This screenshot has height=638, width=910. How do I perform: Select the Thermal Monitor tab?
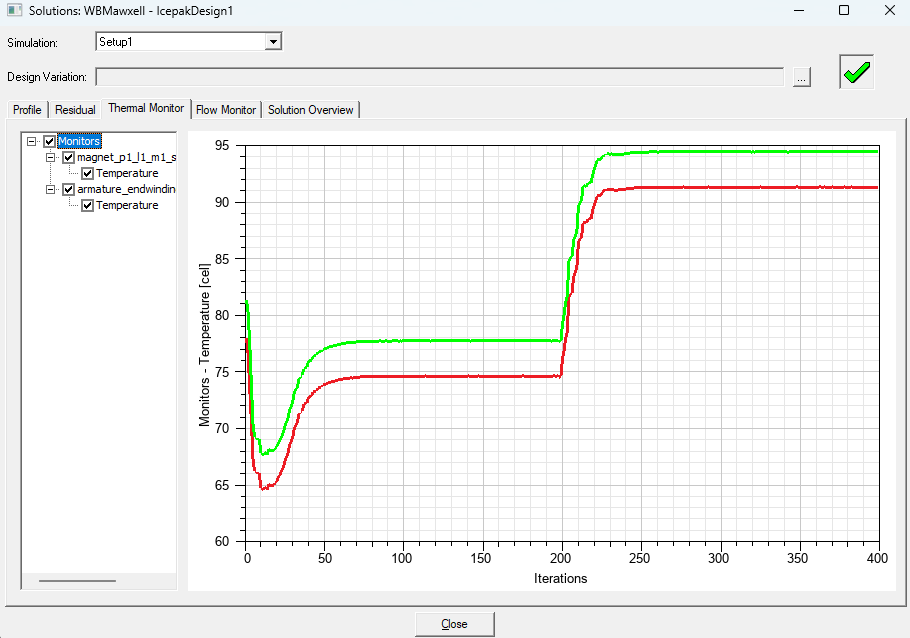pyautogui.click(x=146, y=108)
